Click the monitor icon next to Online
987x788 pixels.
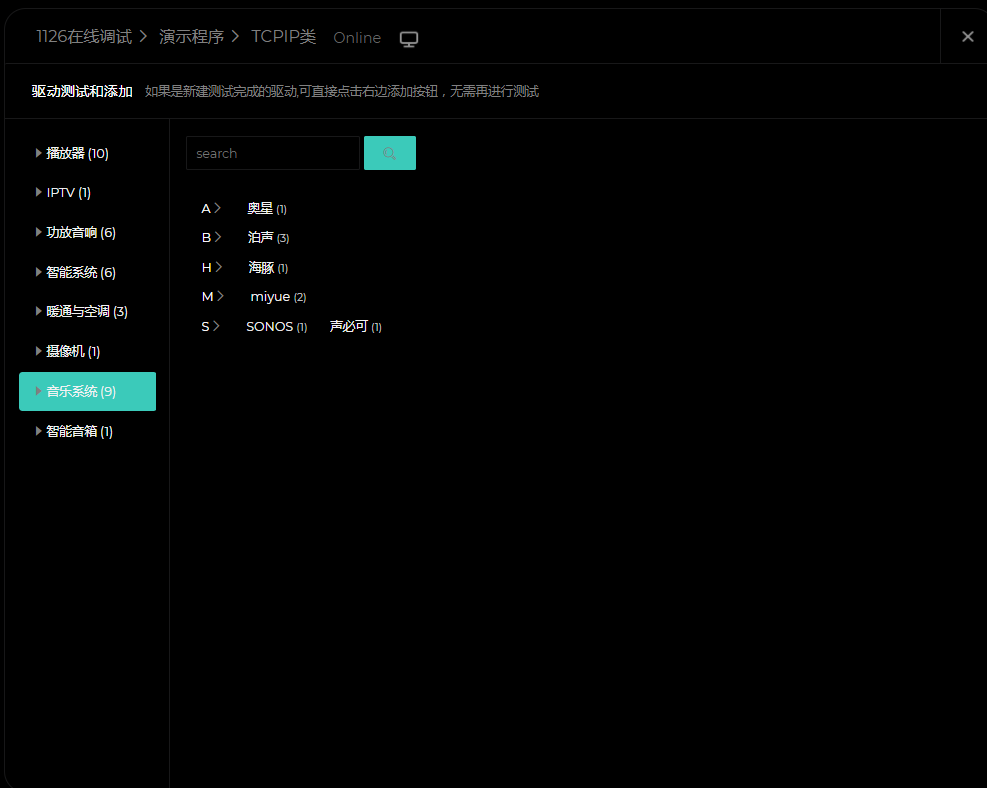409,38
